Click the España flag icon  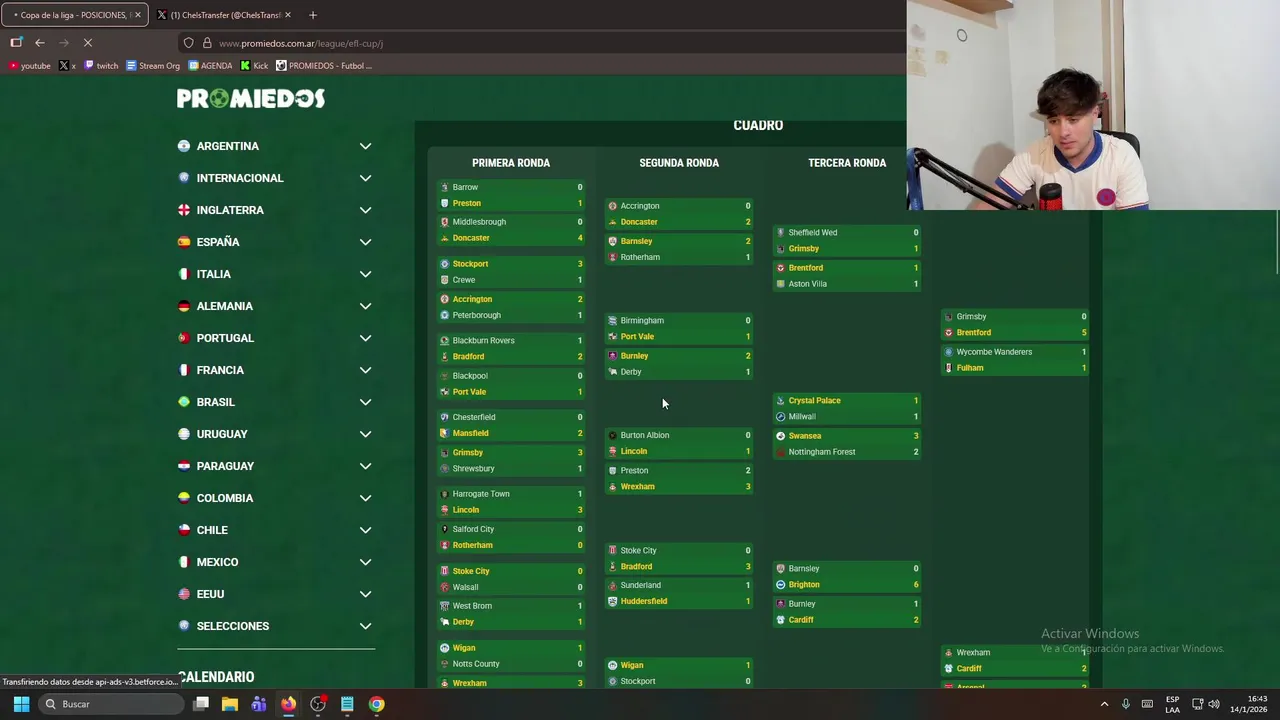point(184,242)
